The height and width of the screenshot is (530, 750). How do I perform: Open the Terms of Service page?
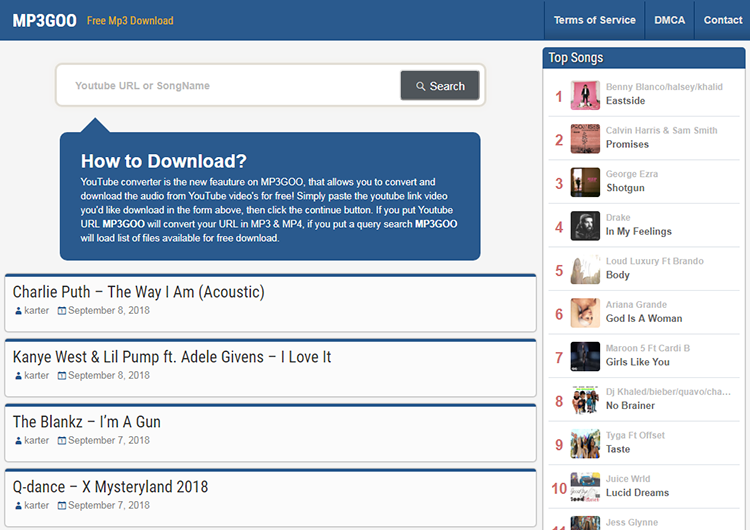tap(595, 20)
